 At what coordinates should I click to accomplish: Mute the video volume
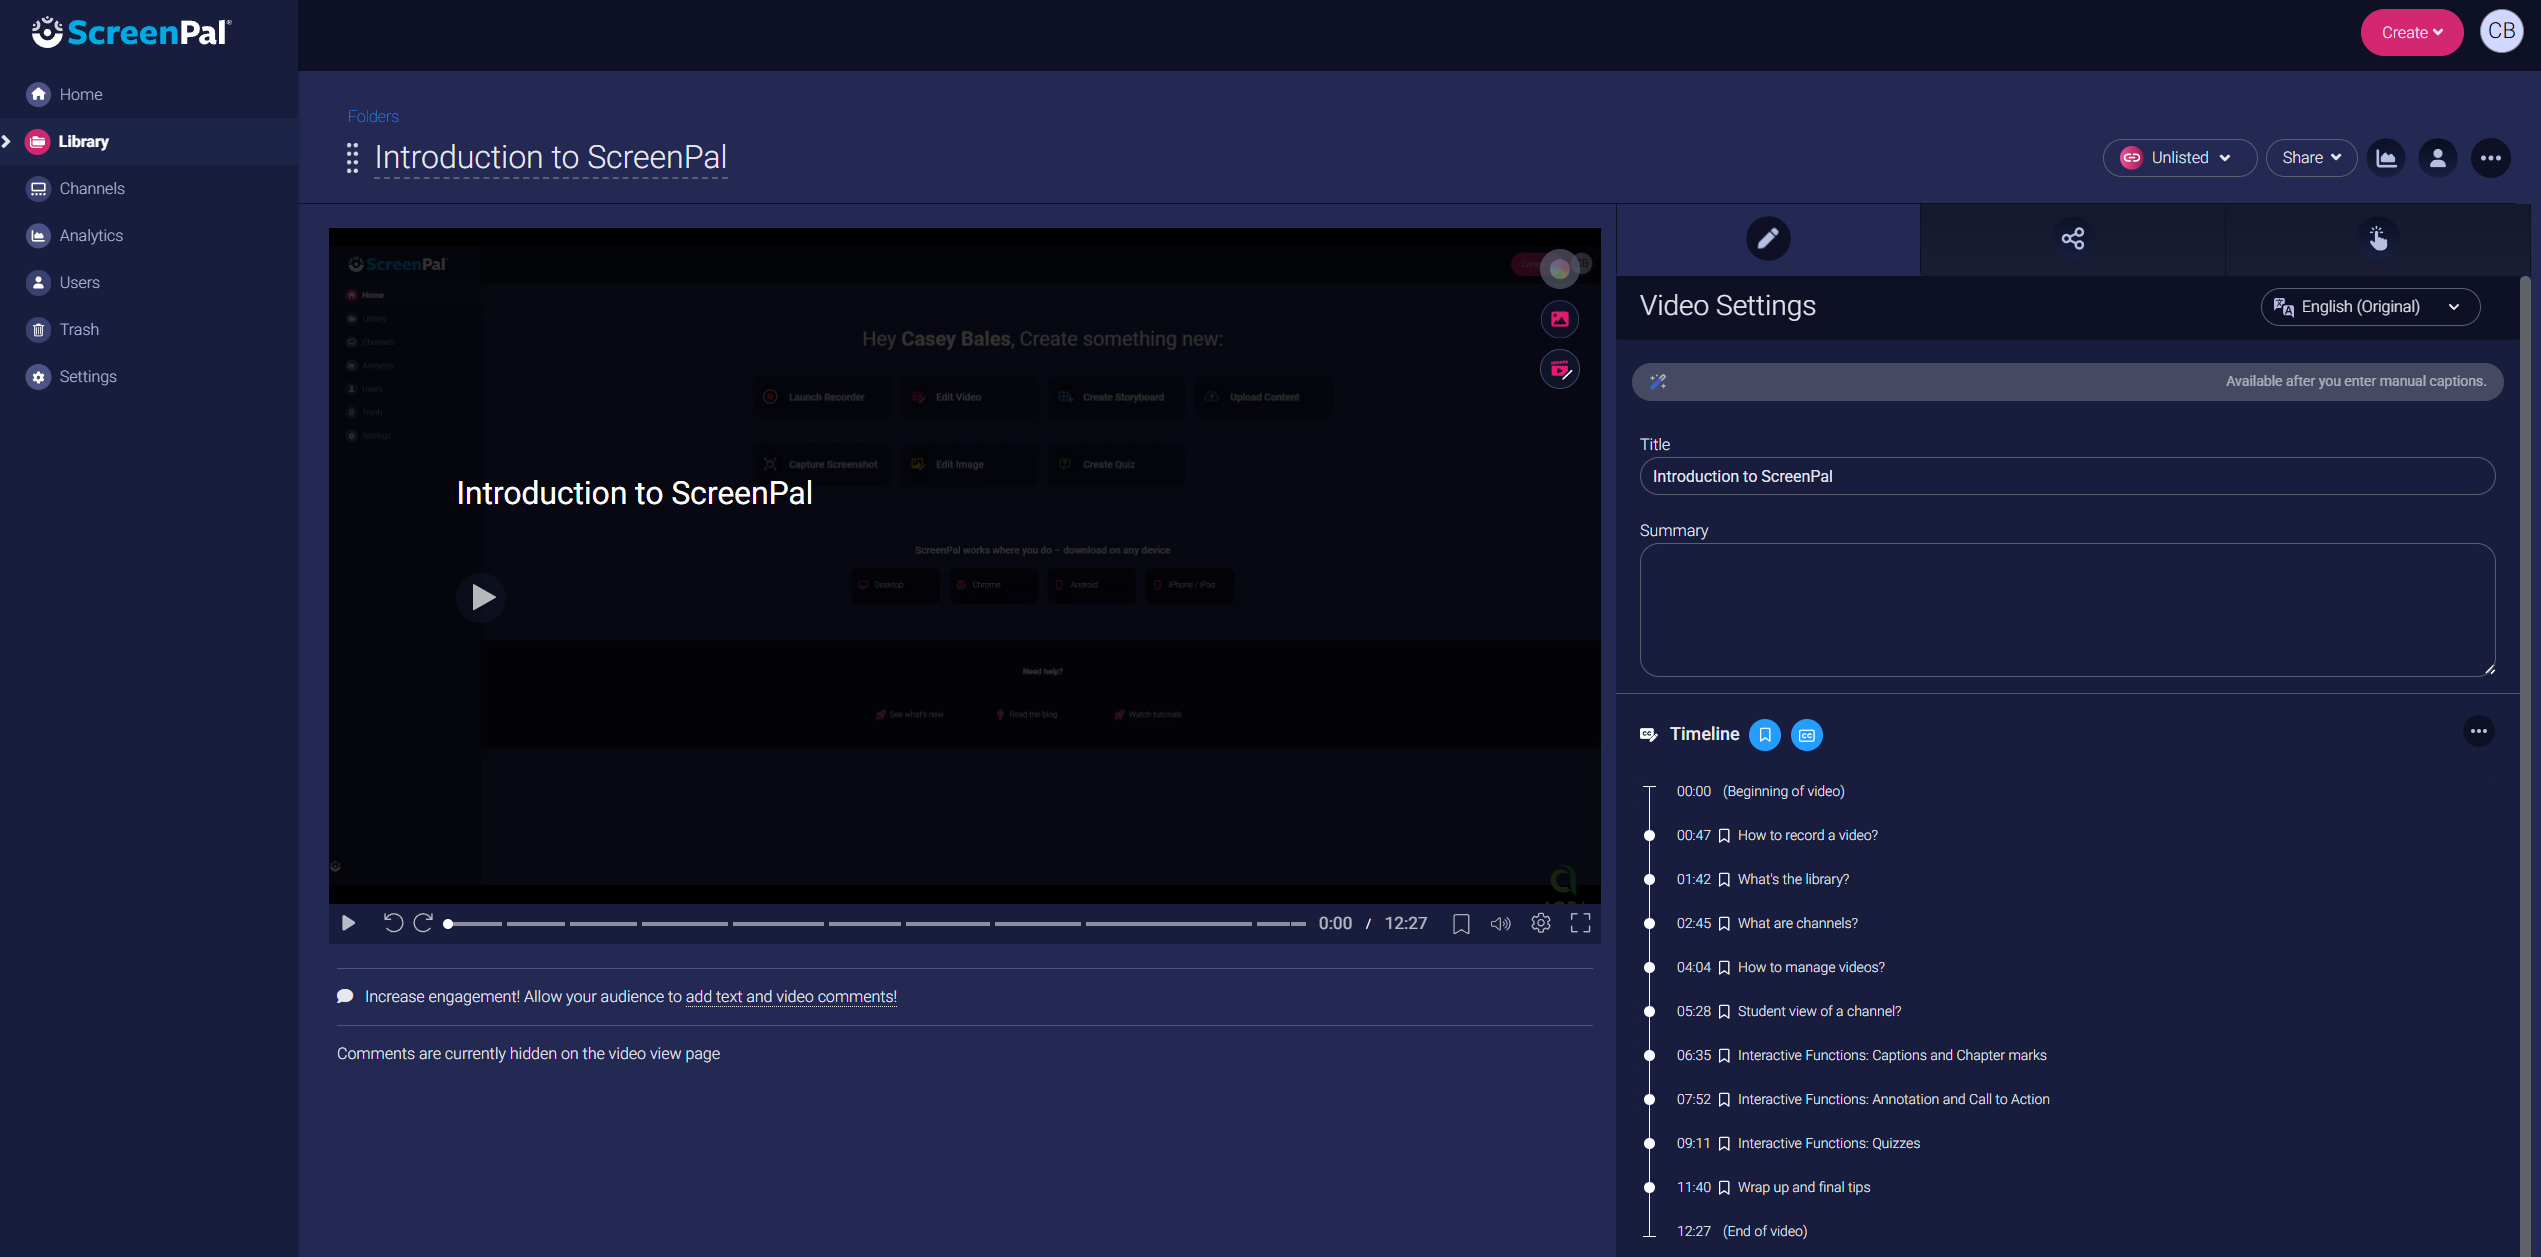pos(1500,923)
